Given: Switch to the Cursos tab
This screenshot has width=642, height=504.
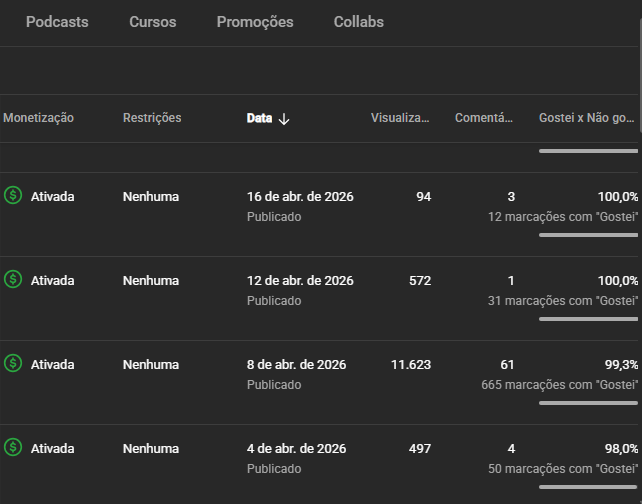Looking at the screenshot, I should click(153, 22).
